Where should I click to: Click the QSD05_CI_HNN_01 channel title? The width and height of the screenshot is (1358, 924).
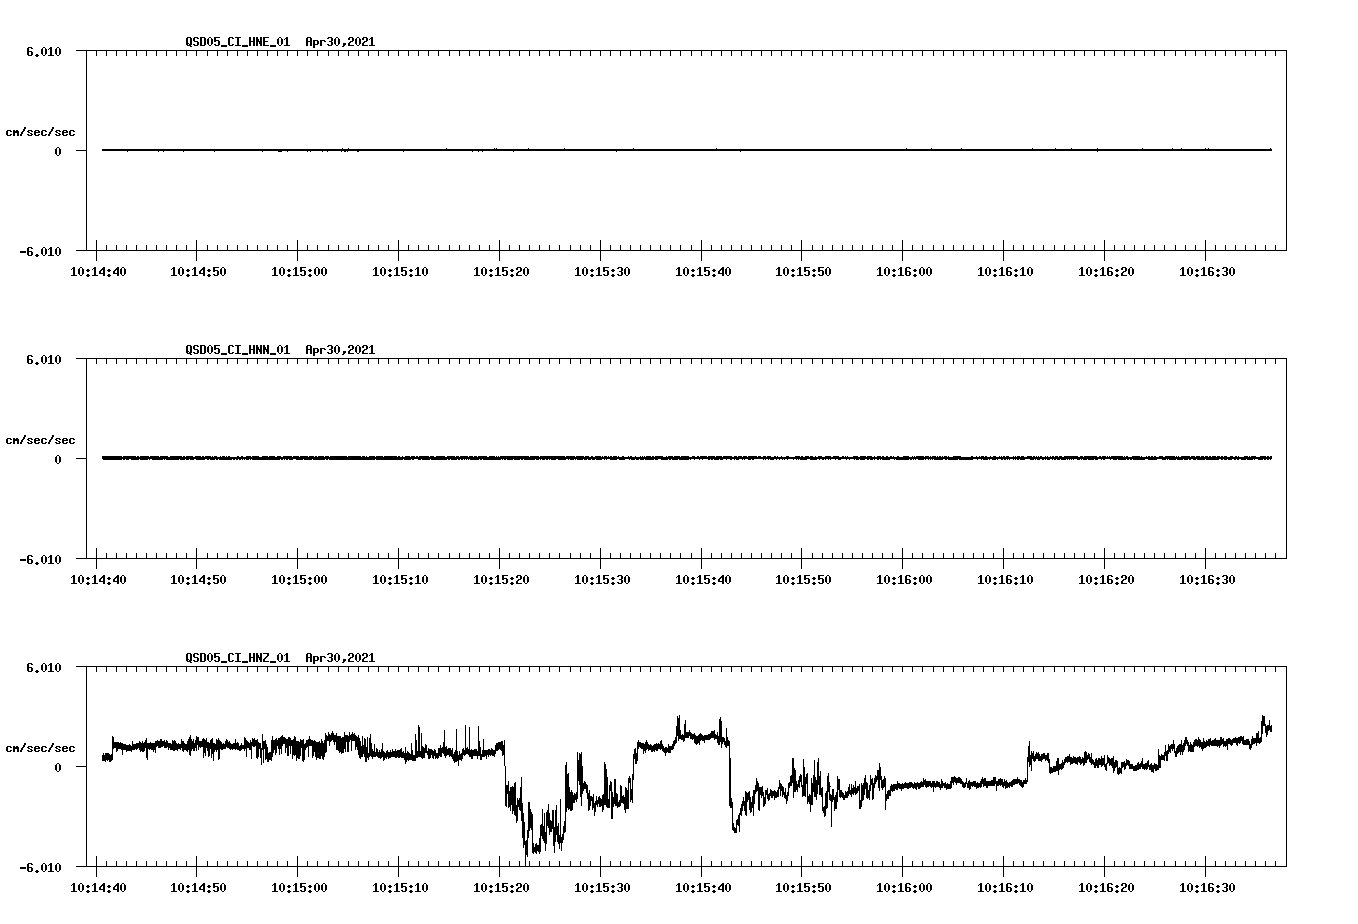(235, 350)
